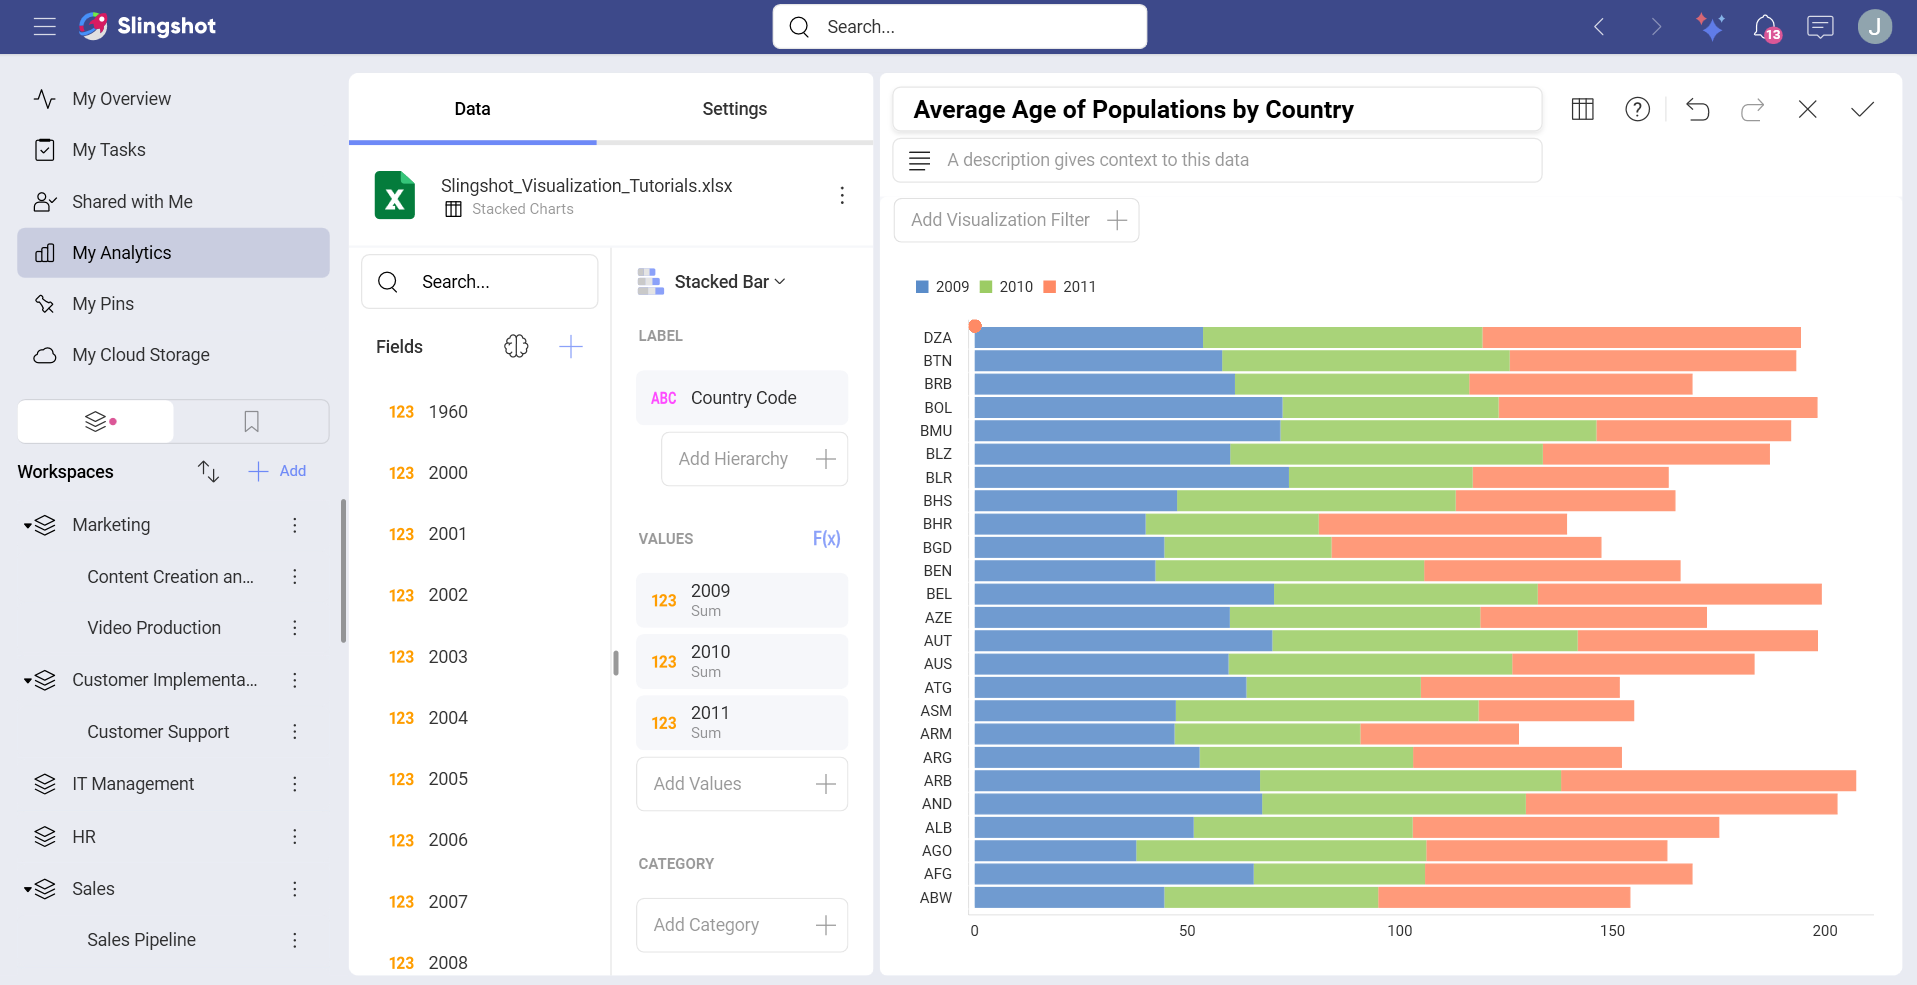Open options for the HR workspace

[x=295, y=837]
